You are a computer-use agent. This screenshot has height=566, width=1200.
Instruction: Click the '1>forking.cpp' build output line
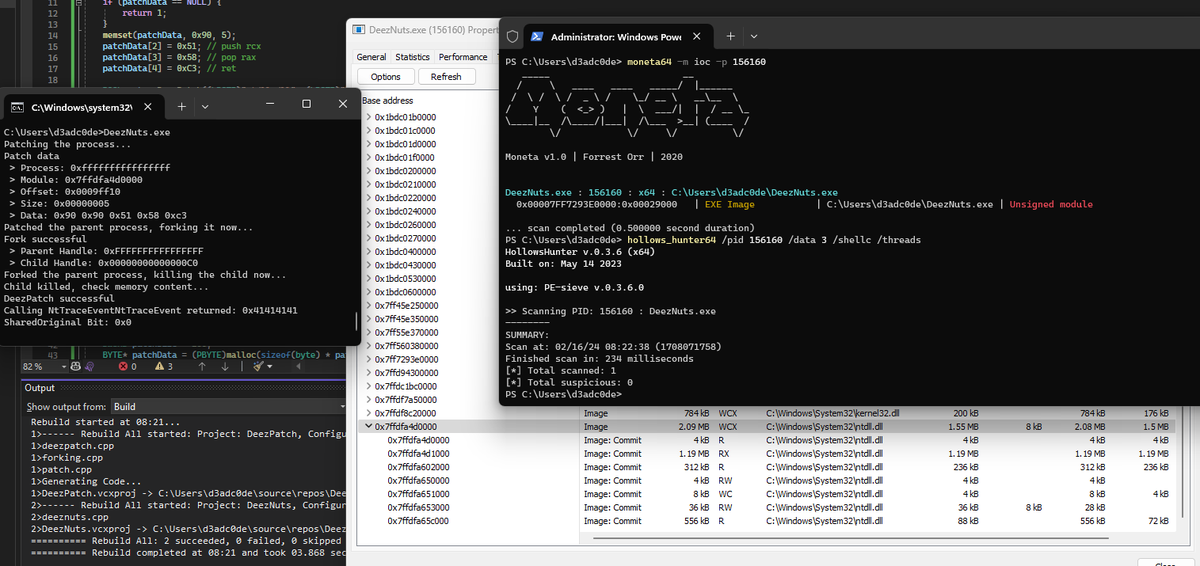click(65, 460)
